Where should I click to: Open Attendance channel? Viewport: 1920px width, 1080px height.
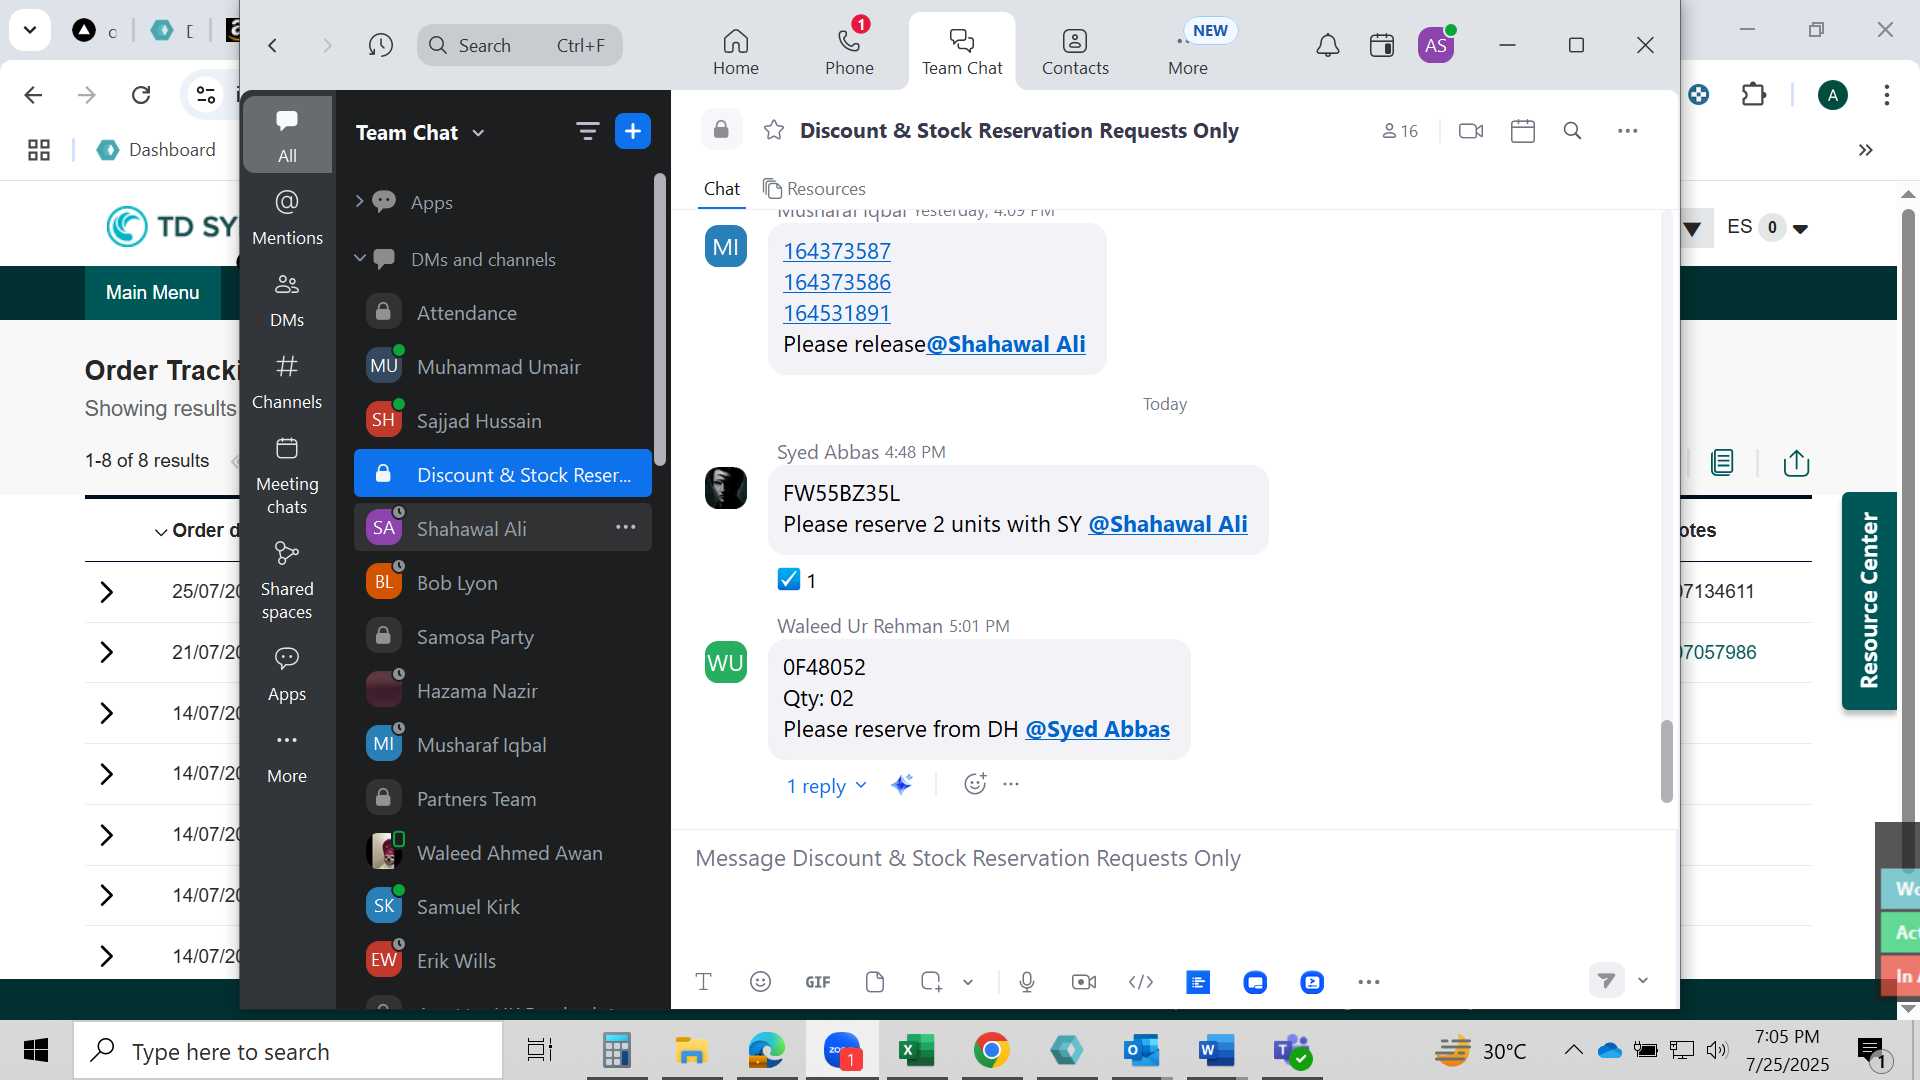[503, 312]
